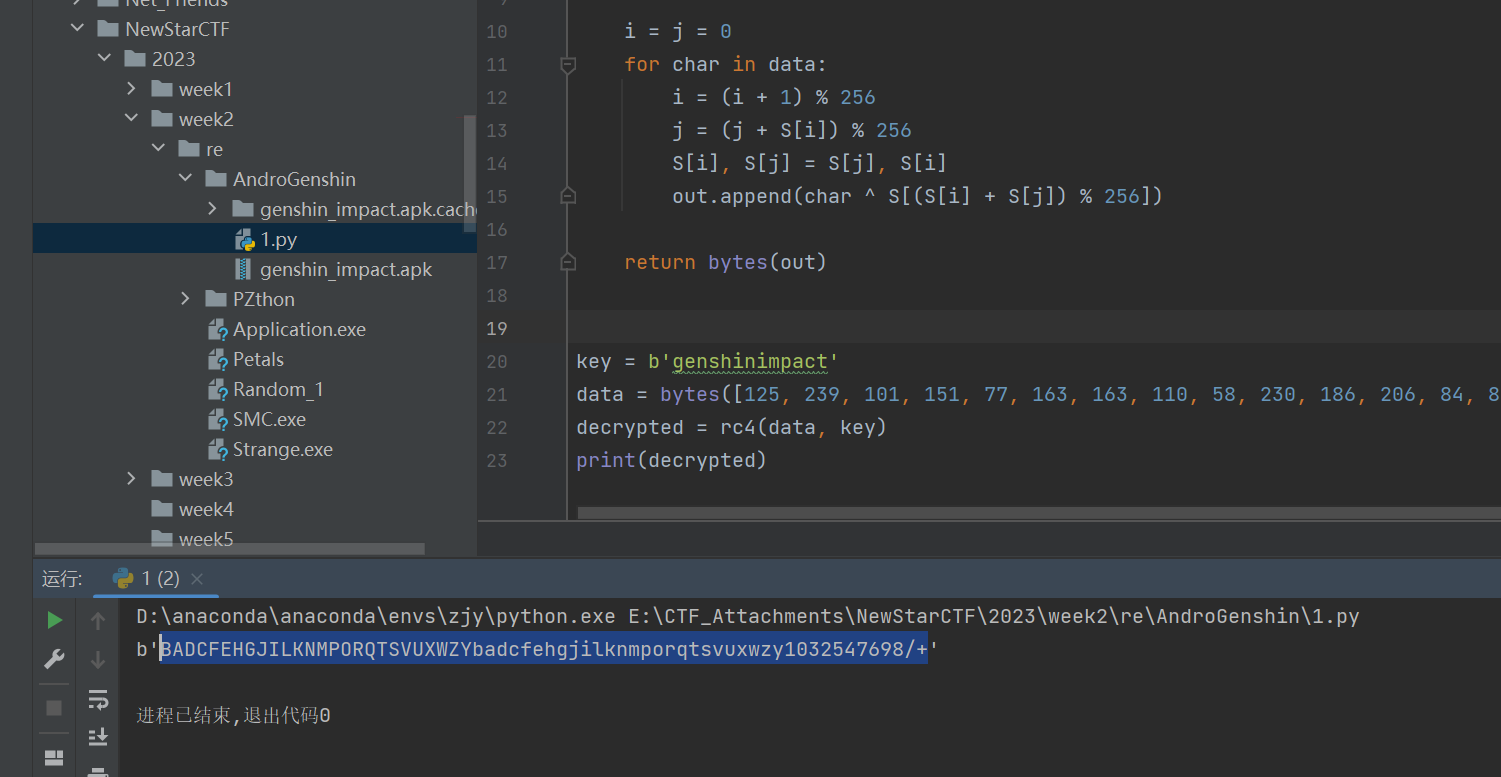Toggle soft-wrap in run console

[98, 698]
